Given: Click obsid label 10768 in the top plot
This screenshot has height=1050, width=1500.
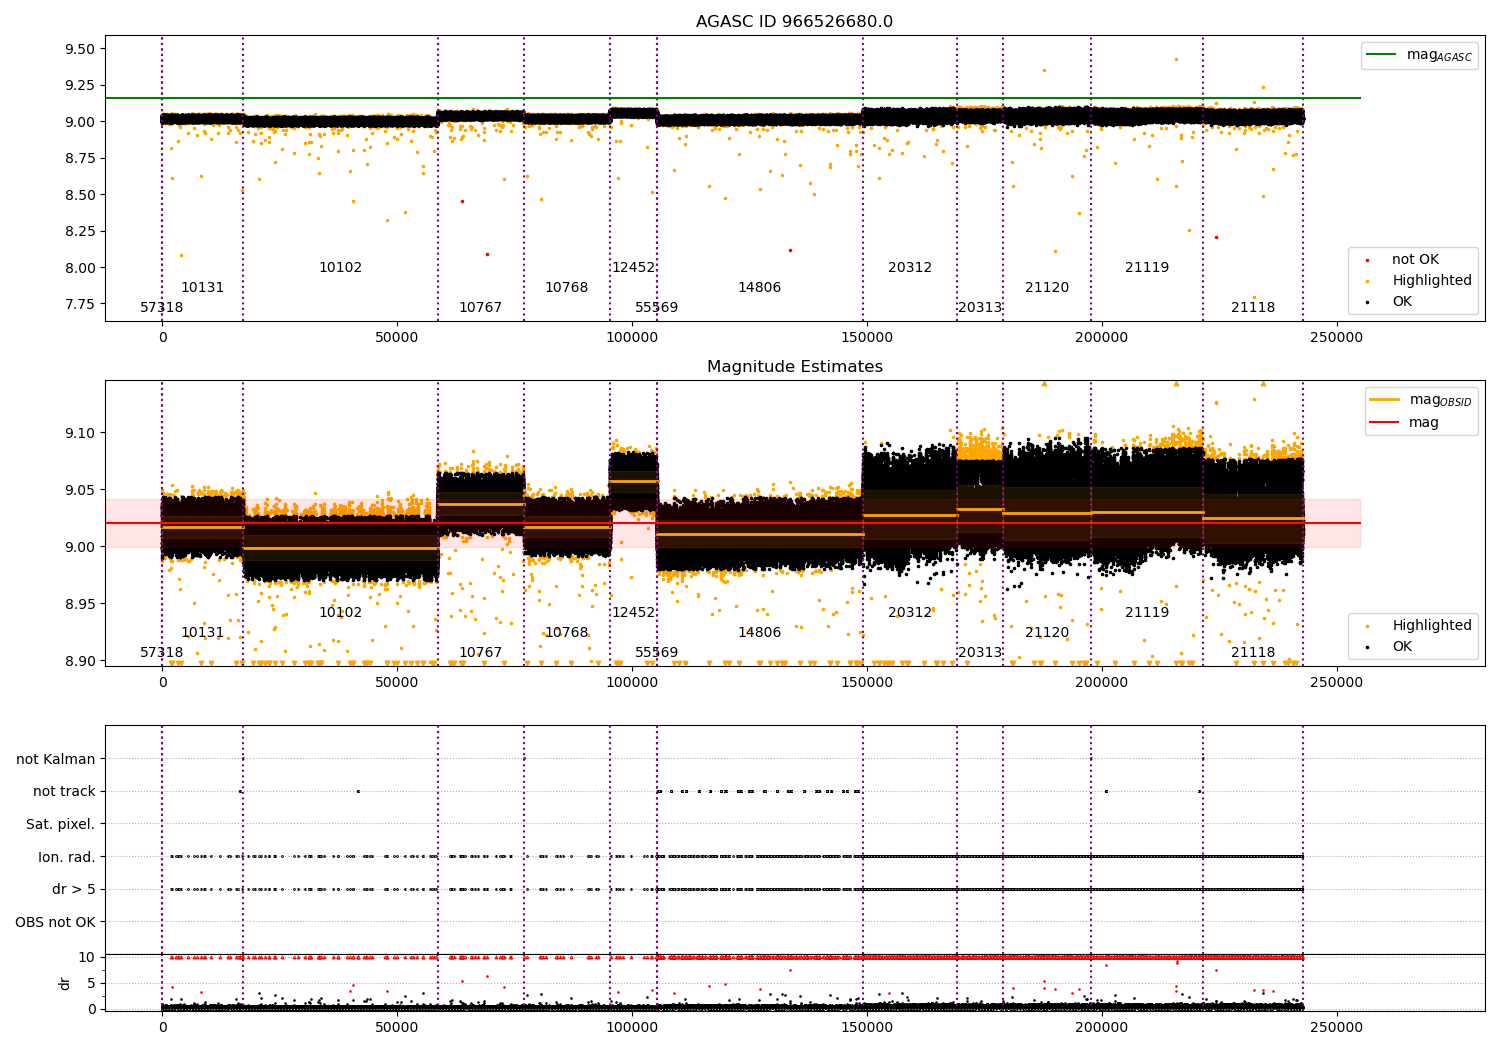Looking at the screenshot, I should click(x=567, y=287).
